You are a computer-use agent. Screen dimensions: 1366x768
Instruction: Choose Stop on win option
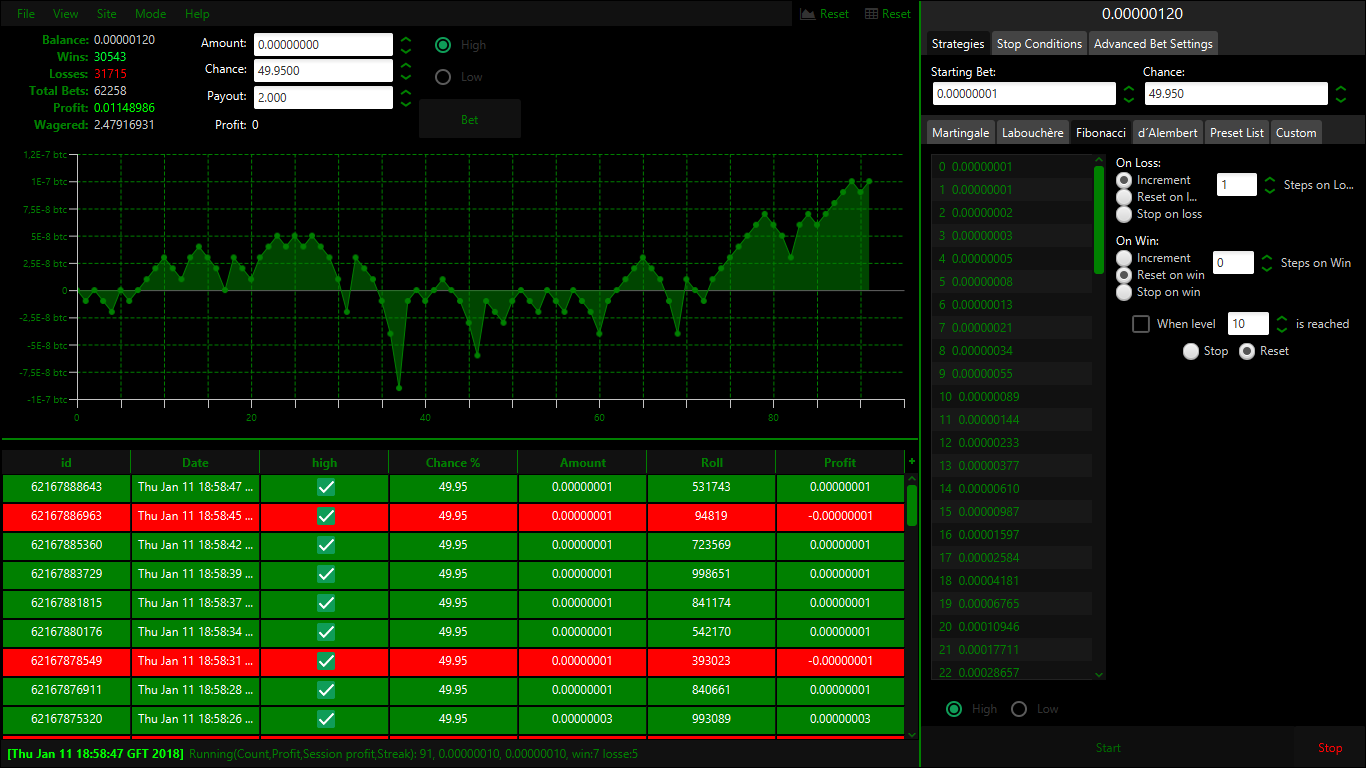[x=1124, y=292]
